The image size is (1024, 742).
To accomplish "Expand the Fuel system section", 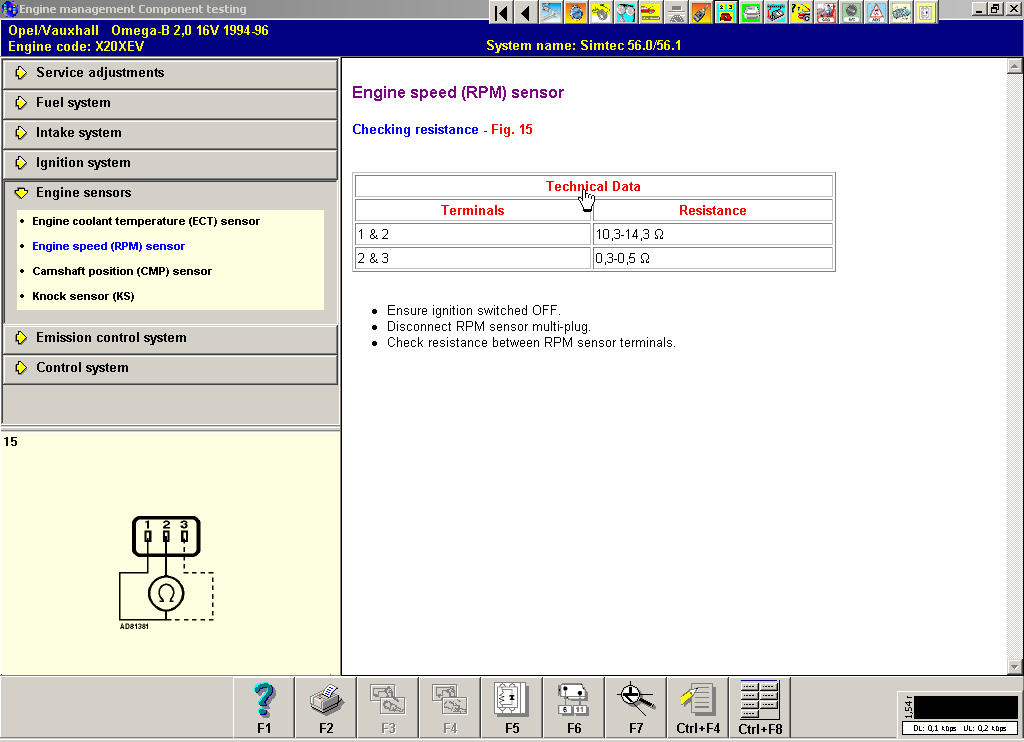I will pyautogui.click(x=73, y=103).
